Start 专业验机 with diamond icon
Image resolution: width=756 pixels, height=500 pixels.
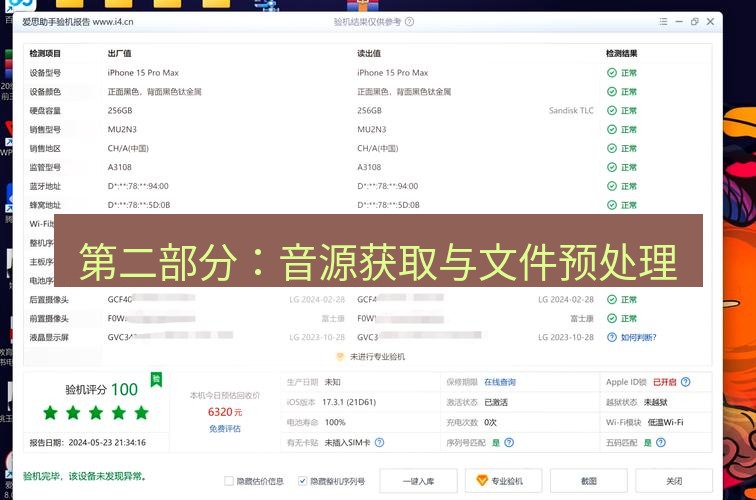pyautogui.click(x=503, y=481)
